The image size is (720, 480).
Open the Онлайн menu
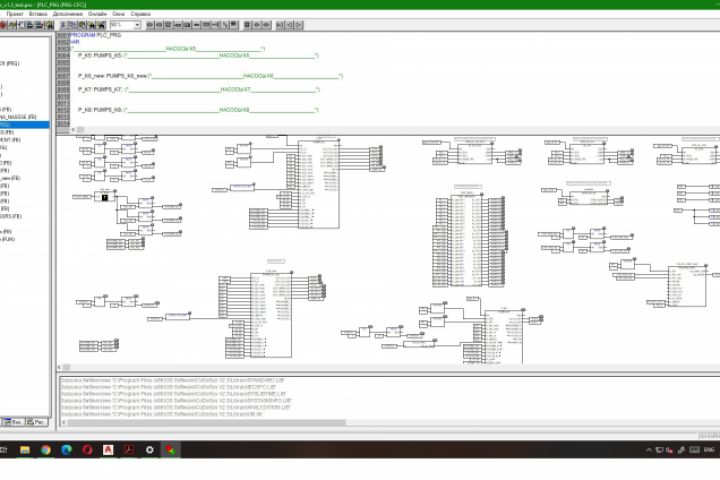point(97,14)
